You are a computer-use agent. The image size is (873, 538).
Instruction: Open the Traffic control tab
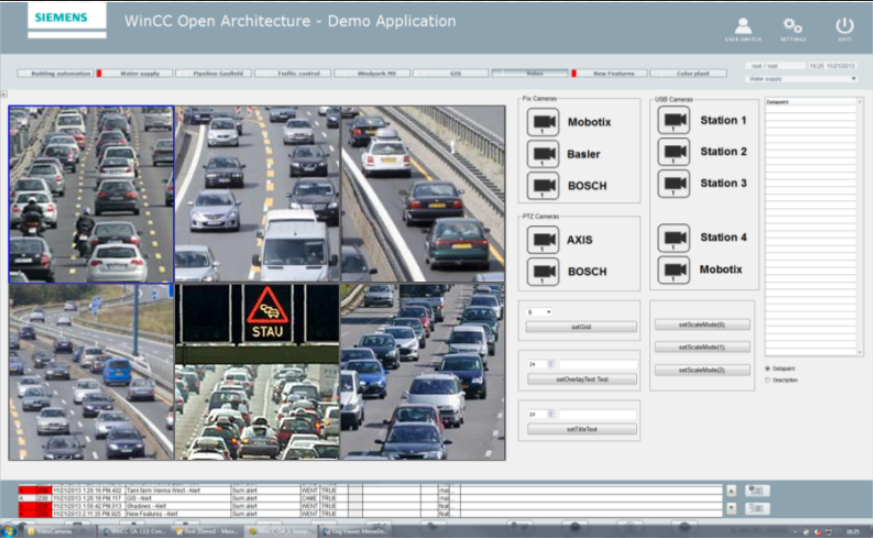tap(293, 74)
